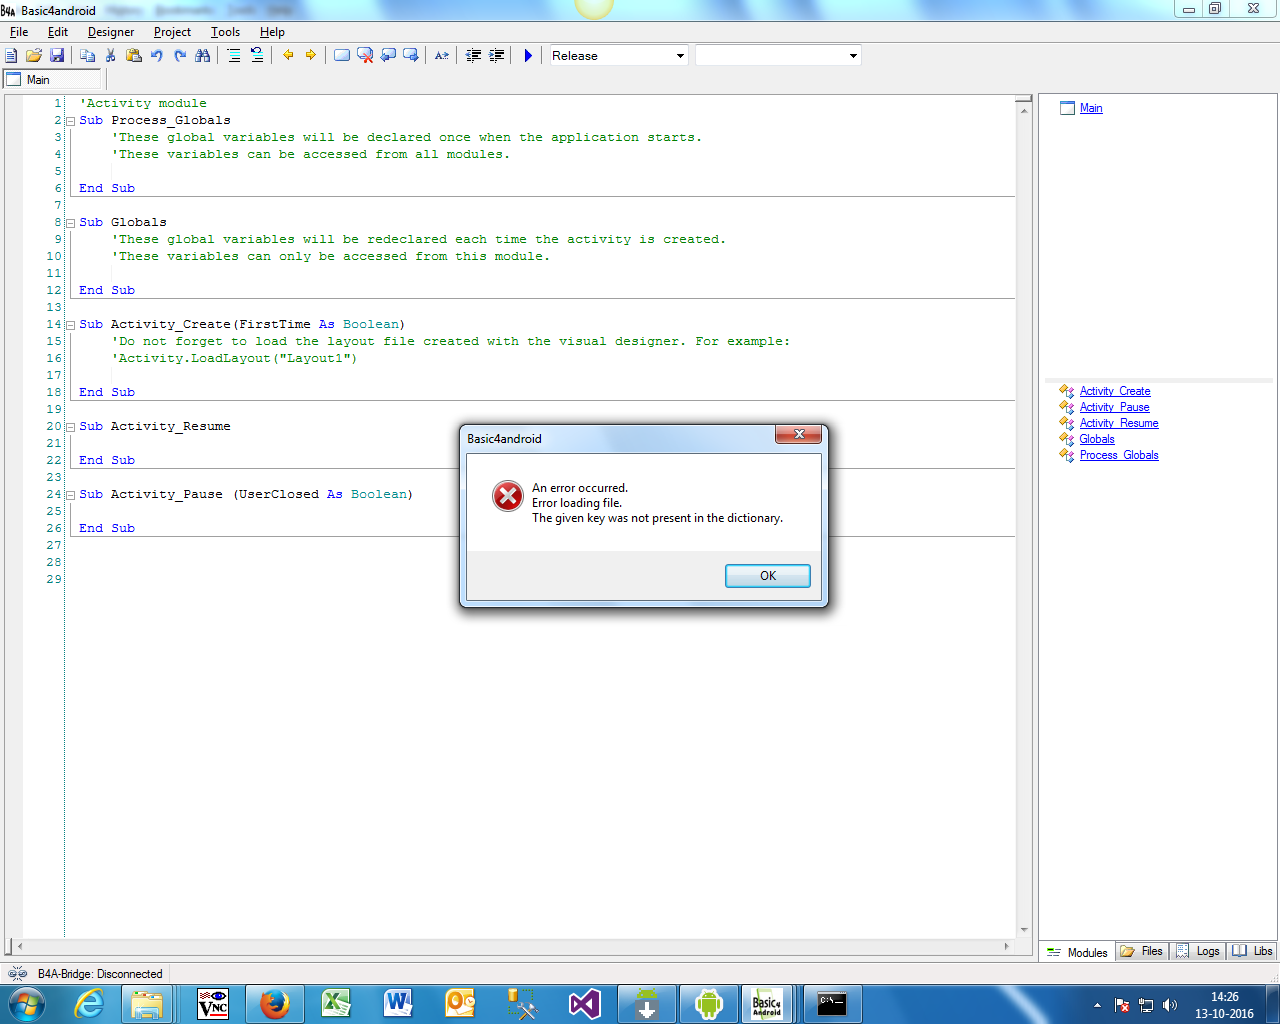Go to Globals sub link
The width and height of the screenshot is (1280, 1024).
[1097, 439]
